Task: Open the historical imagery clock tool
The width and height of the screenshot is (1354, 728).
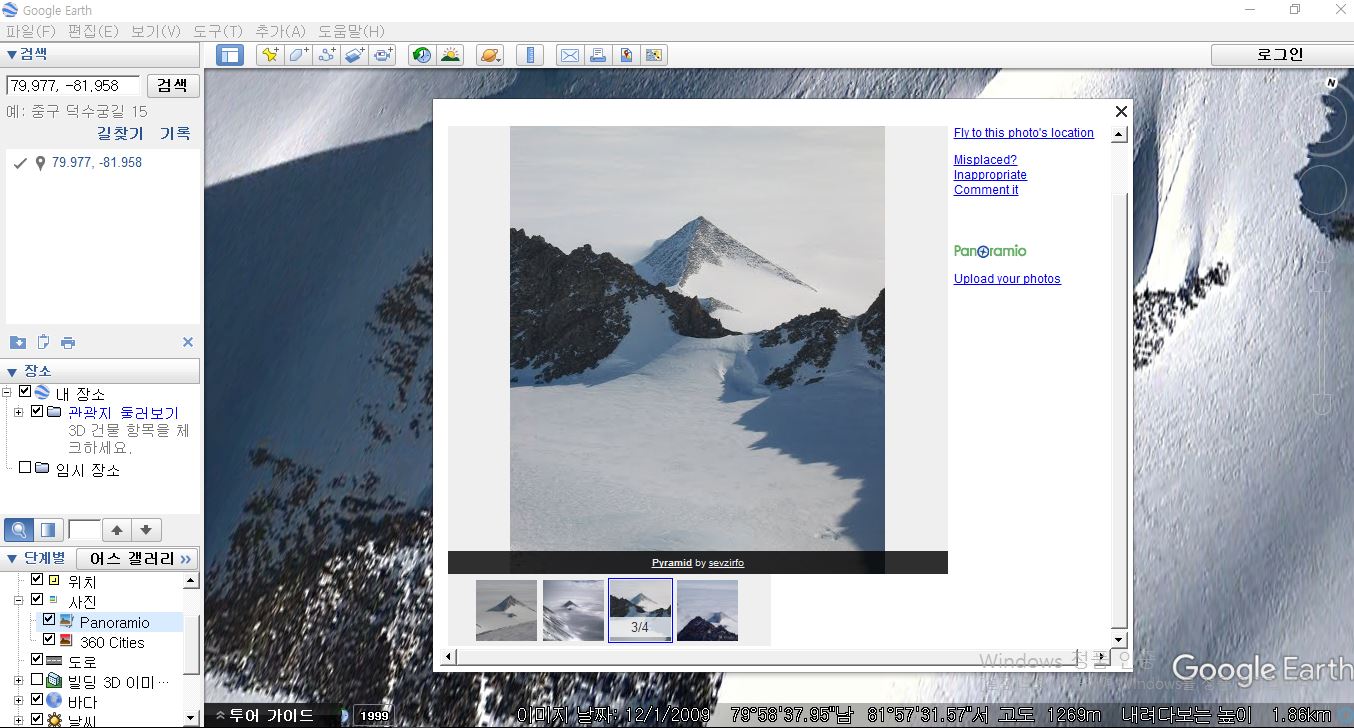Action: (x=422, y=55)
